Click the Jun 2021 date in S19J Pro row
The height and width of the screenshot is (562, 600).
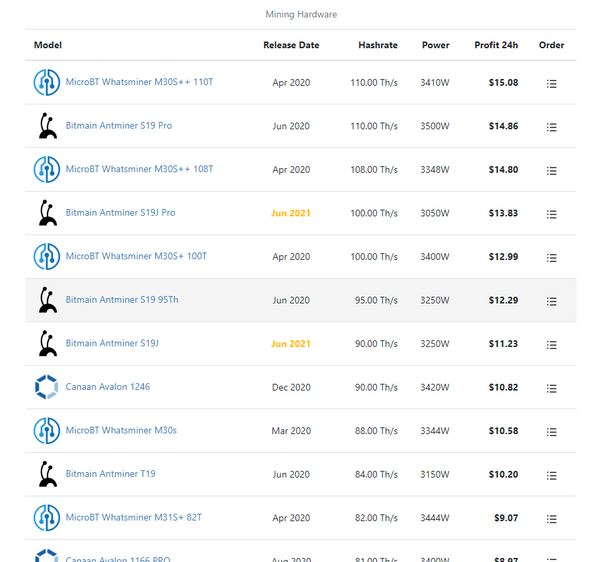pyautogui.click(x=291, y=213)
